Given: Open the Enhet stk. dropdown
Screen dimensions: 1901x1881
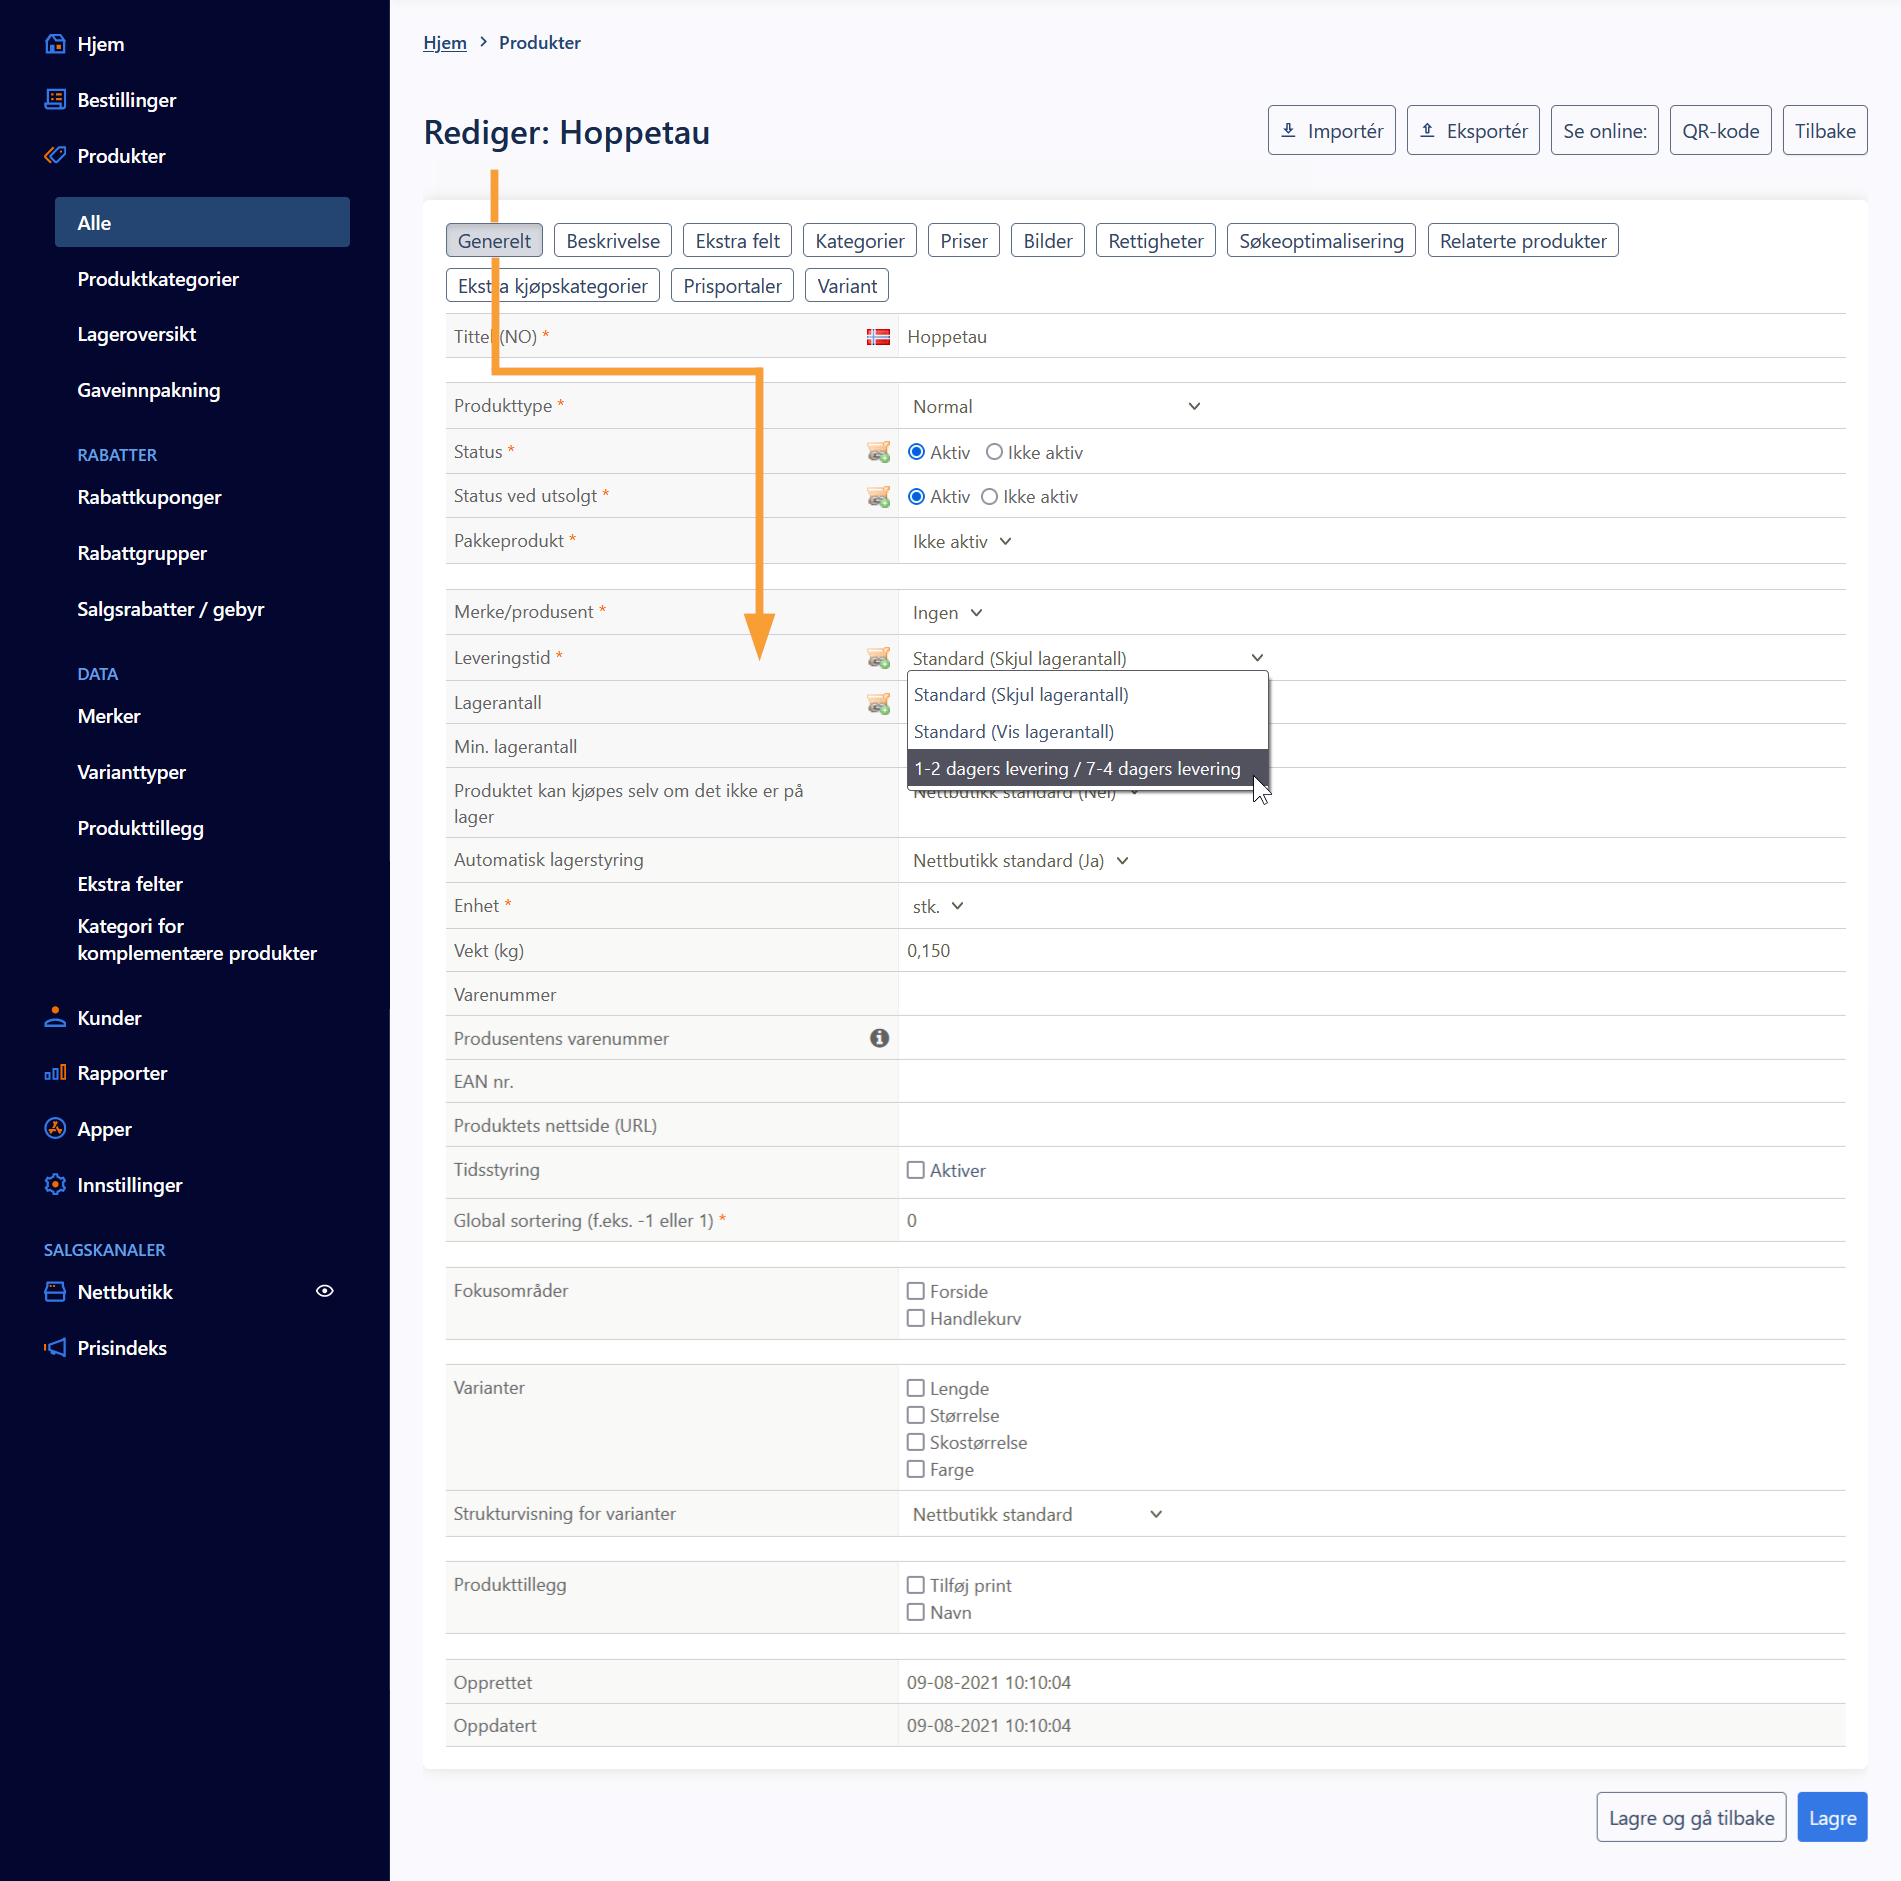Looking at the screenshot, I should [938, 906].
